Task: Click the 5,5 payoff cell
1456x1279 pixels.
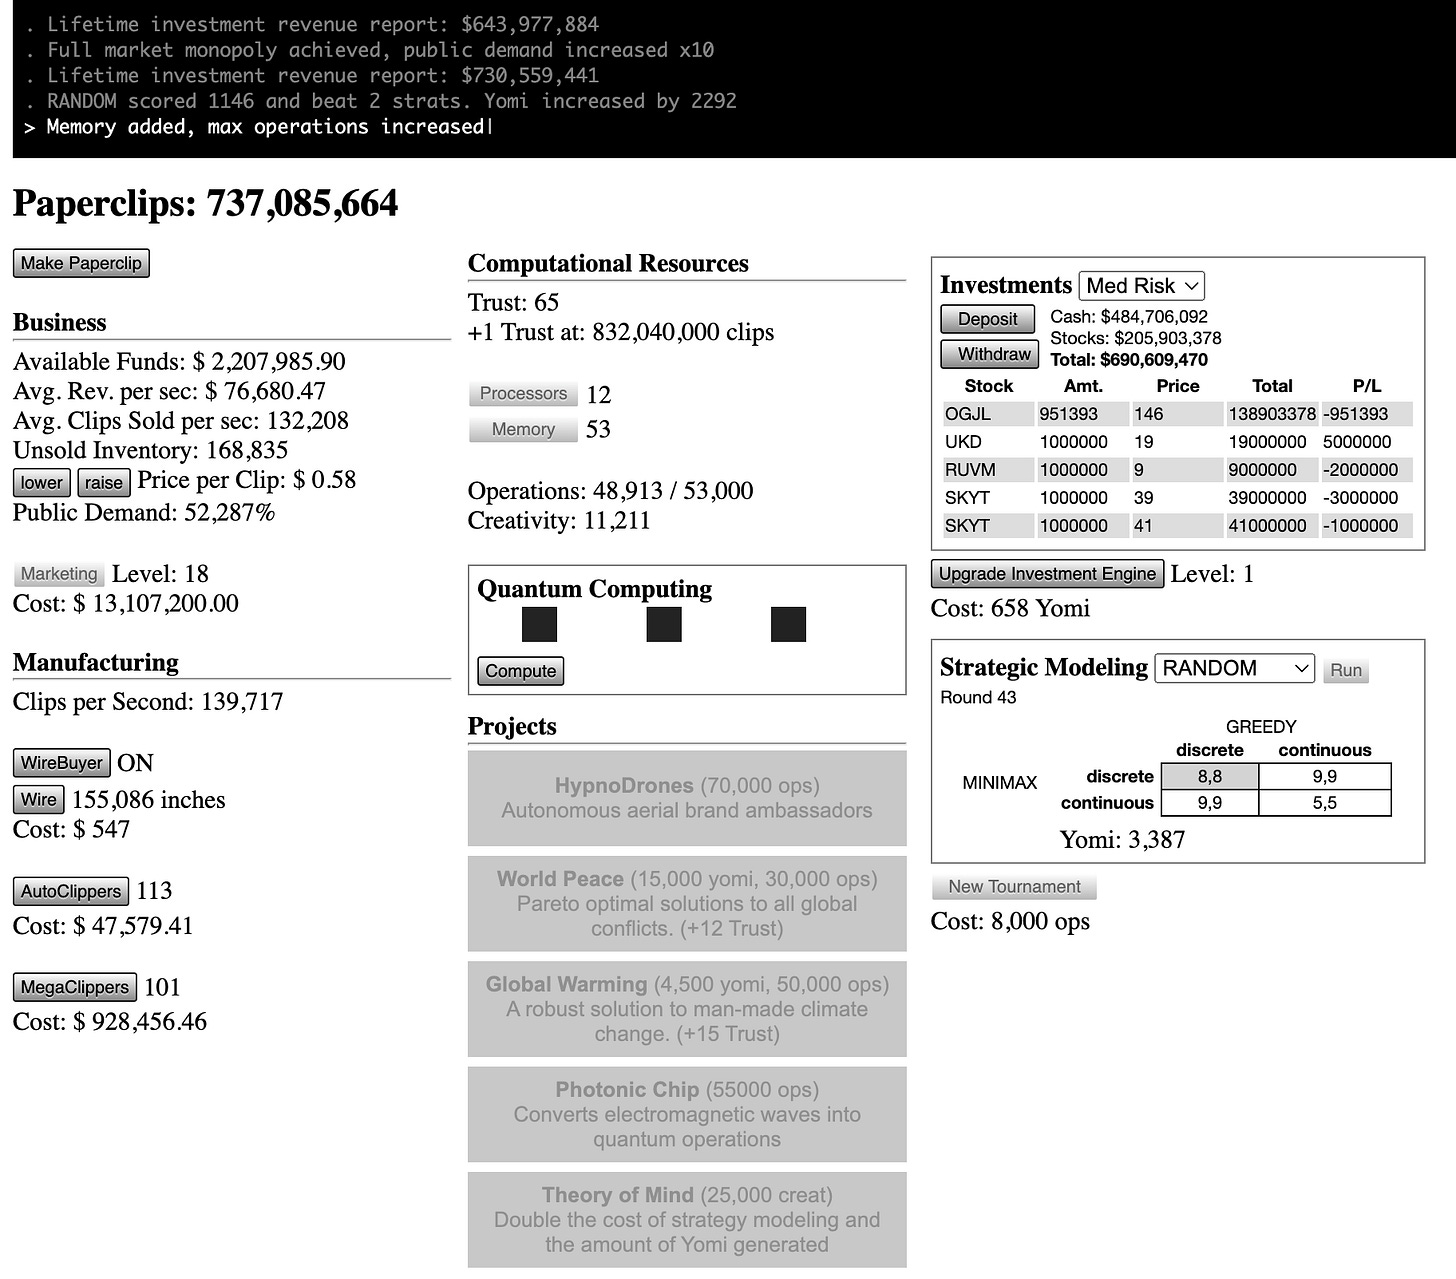Action: [1324, 803]
